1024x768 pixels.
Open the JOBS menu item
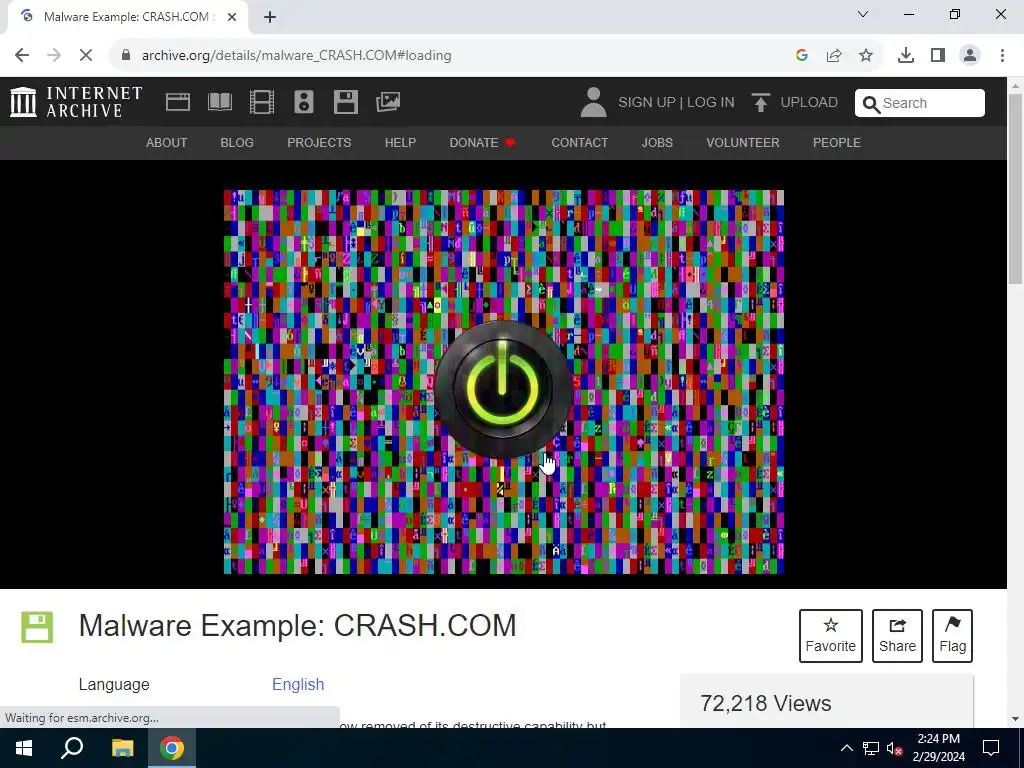pyautogui.click(x=657, y=142)
